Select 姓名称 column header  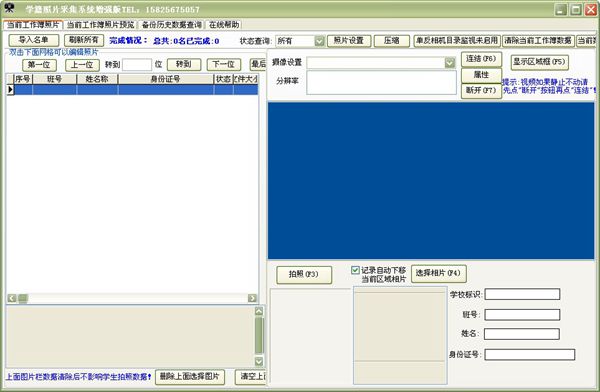tap(97, 79)
